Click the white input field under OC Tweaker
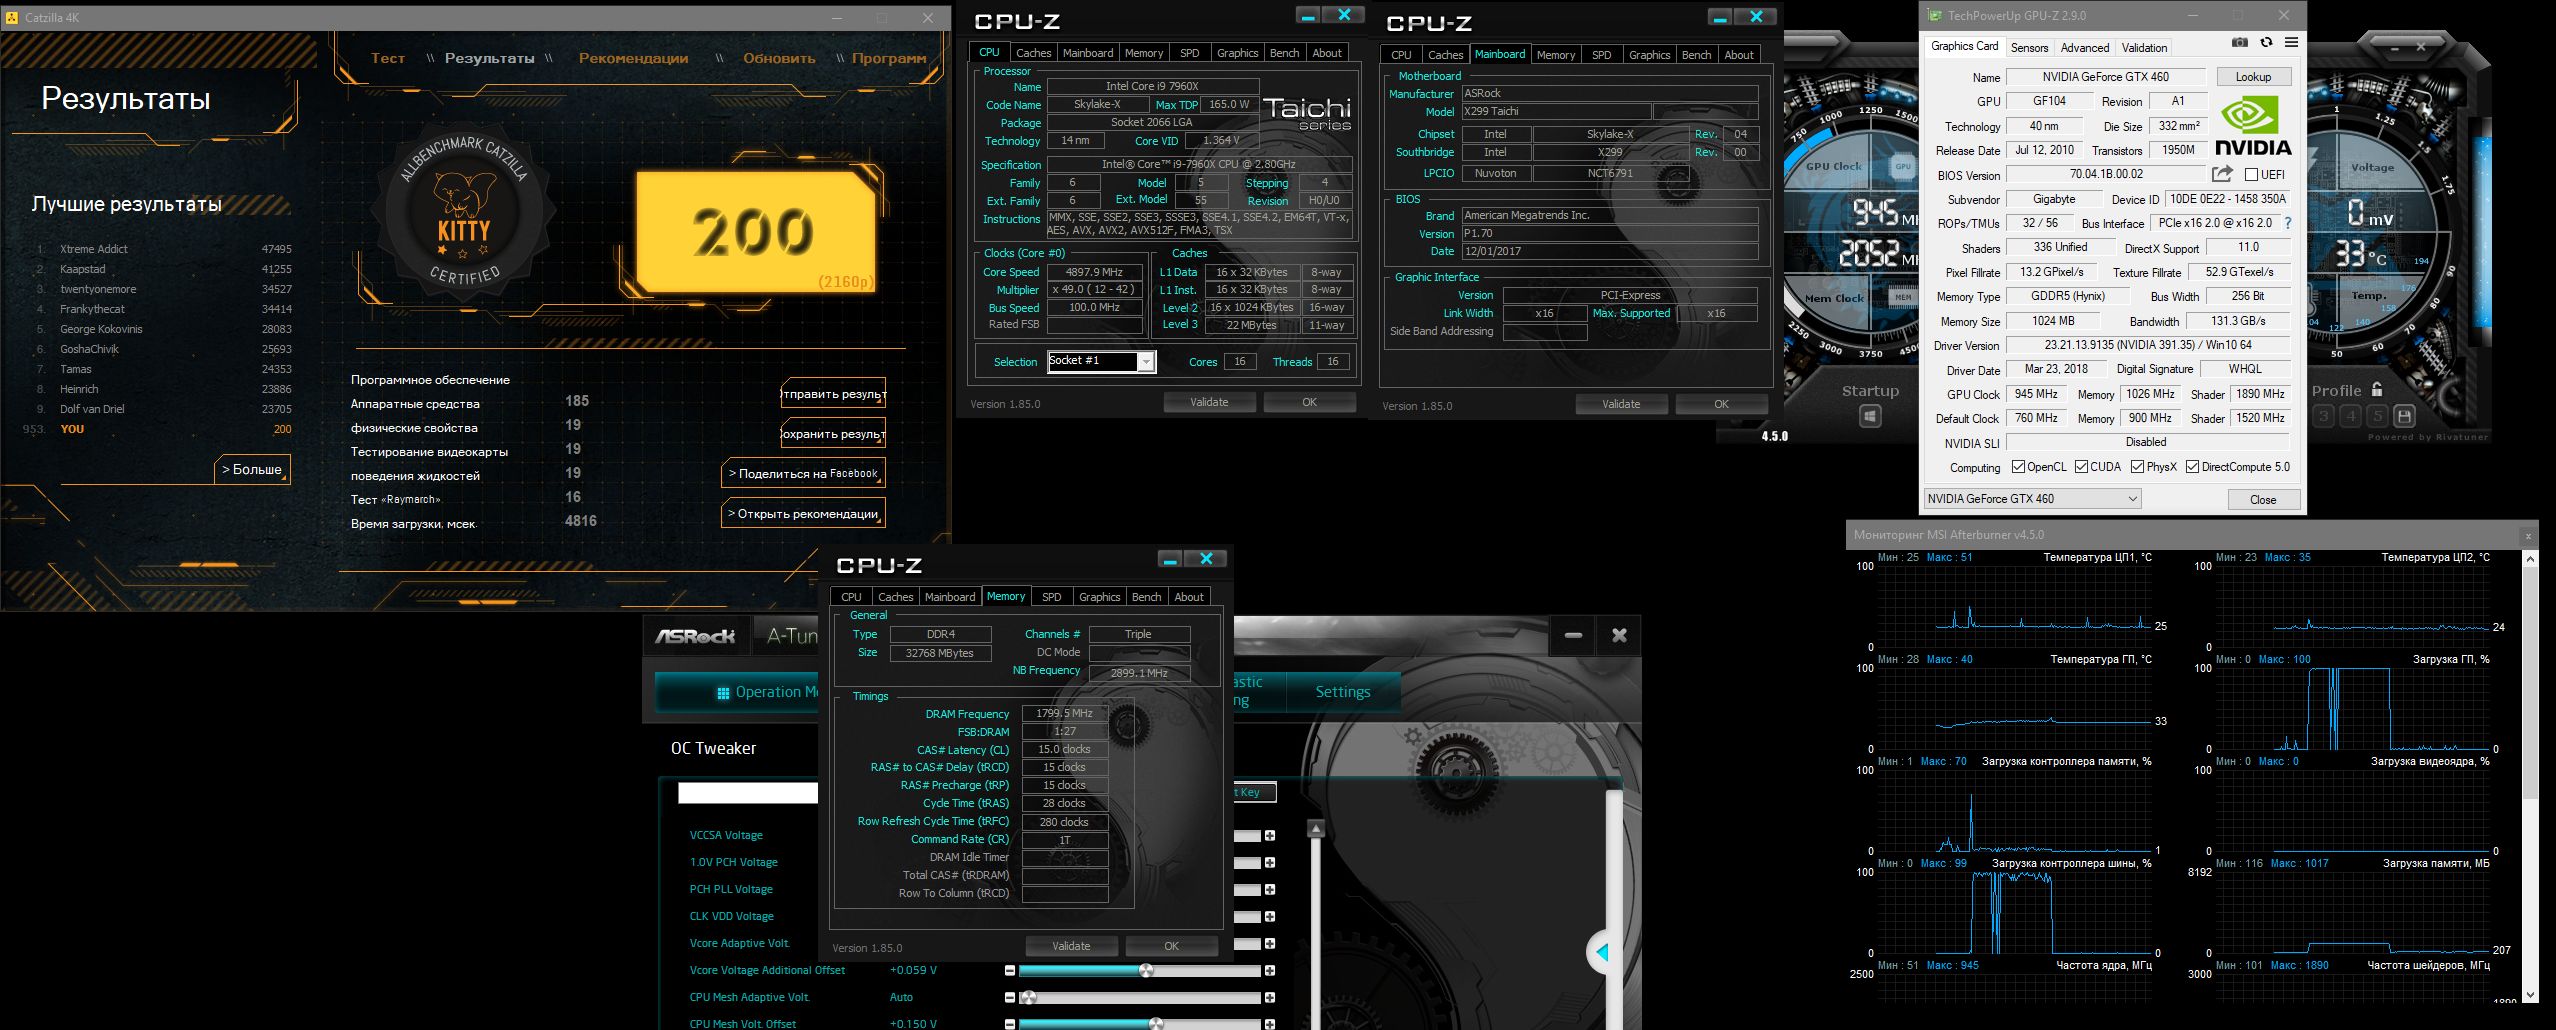The image size is (2556, 1030). [x=748, y=793]
